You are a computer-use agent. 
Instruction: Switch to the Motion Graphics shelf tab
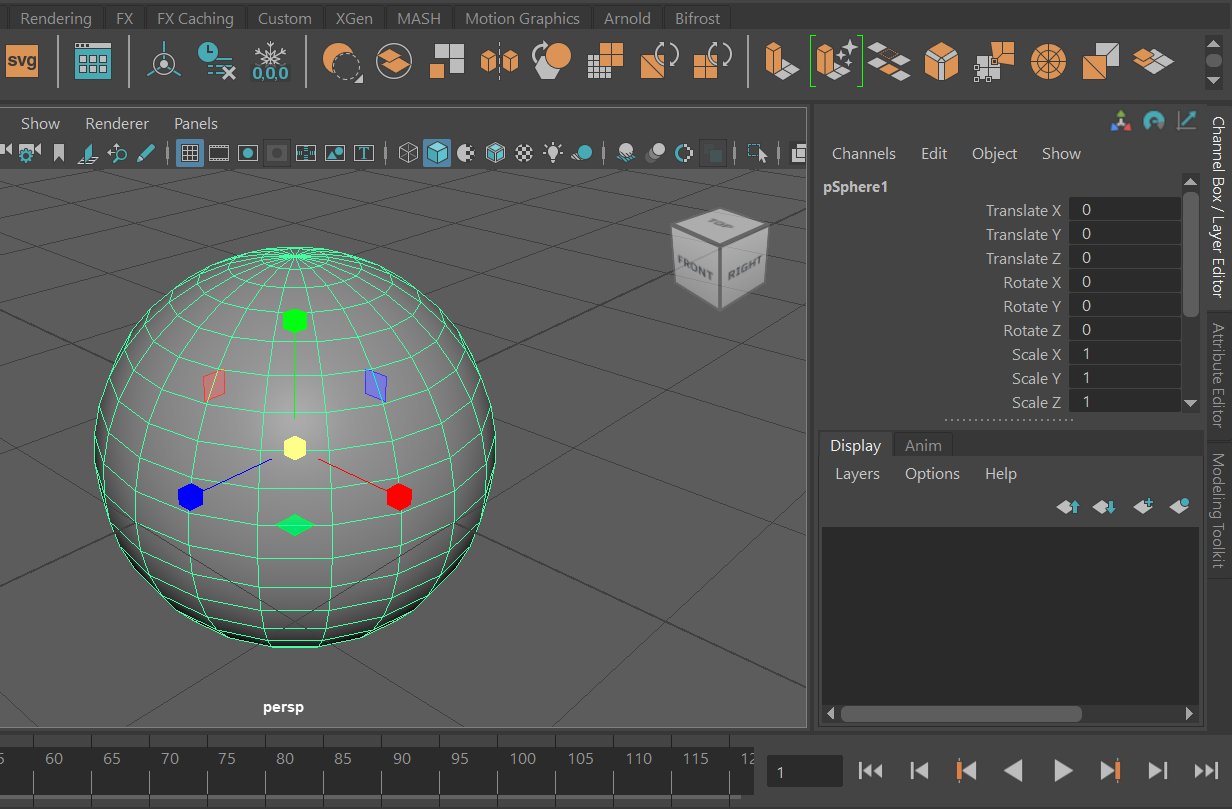(x=522, y=18)
